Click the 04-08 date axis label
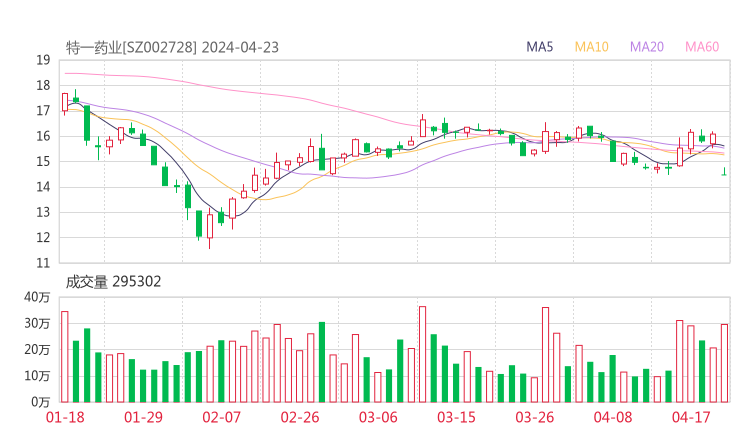 coord(613,417)
